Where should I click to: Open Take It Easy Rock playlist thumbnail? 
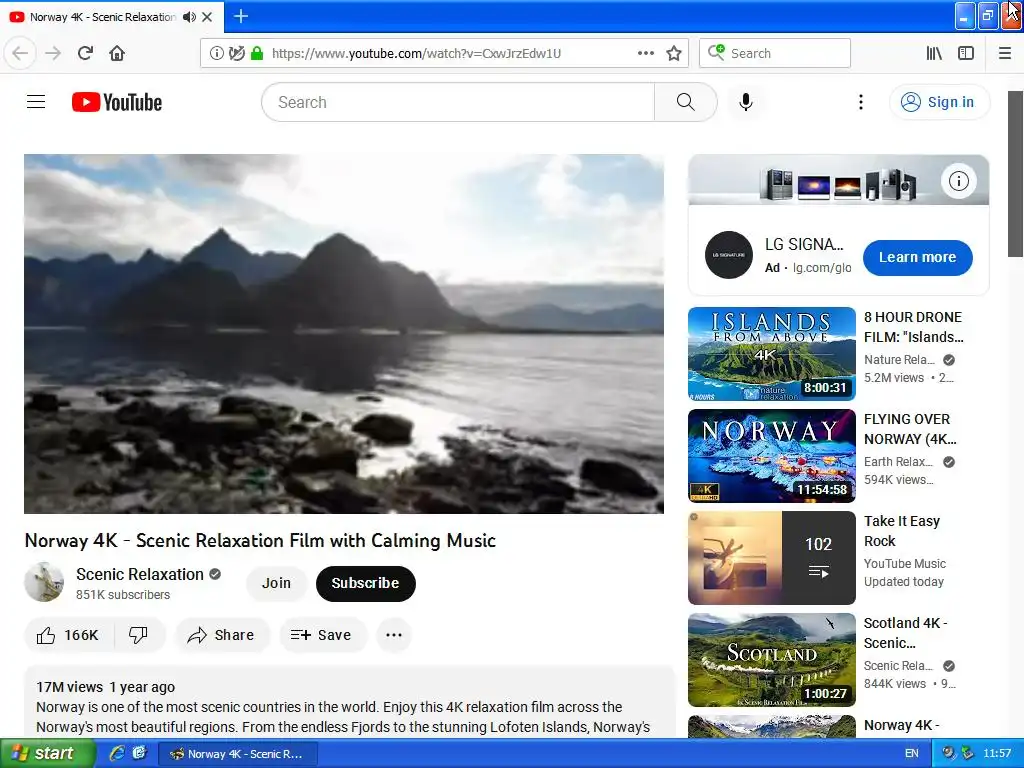pyautogui.click(x=771, y=558)
